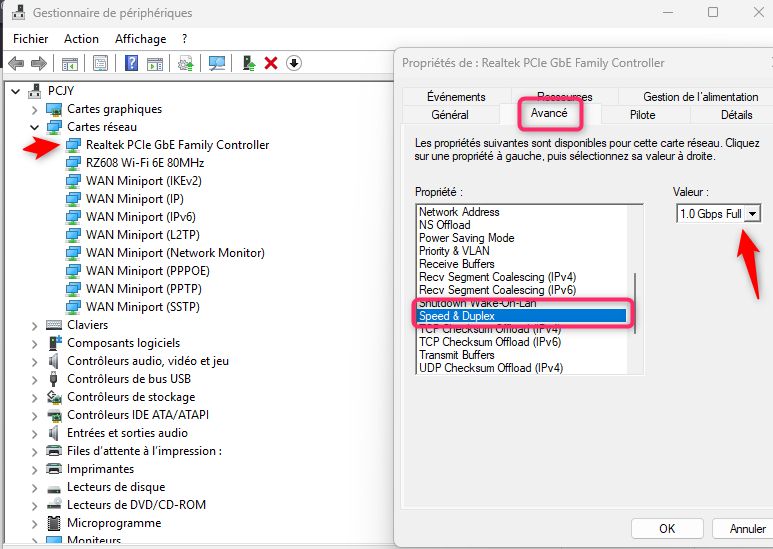Viewport: 773px width, 549px height.
Task: Click the PCJY computer root icon
Action: point(35,91)
